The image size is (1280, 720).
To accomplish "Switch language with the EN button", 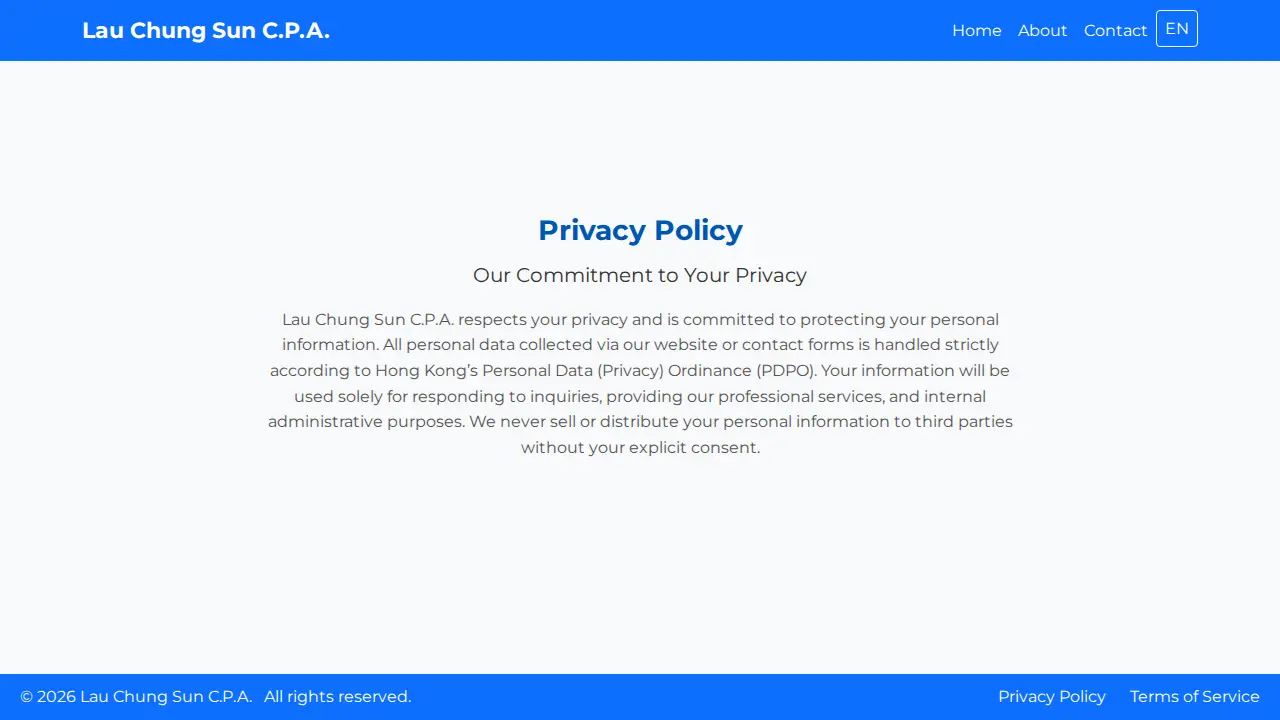I will [1177, 28].
